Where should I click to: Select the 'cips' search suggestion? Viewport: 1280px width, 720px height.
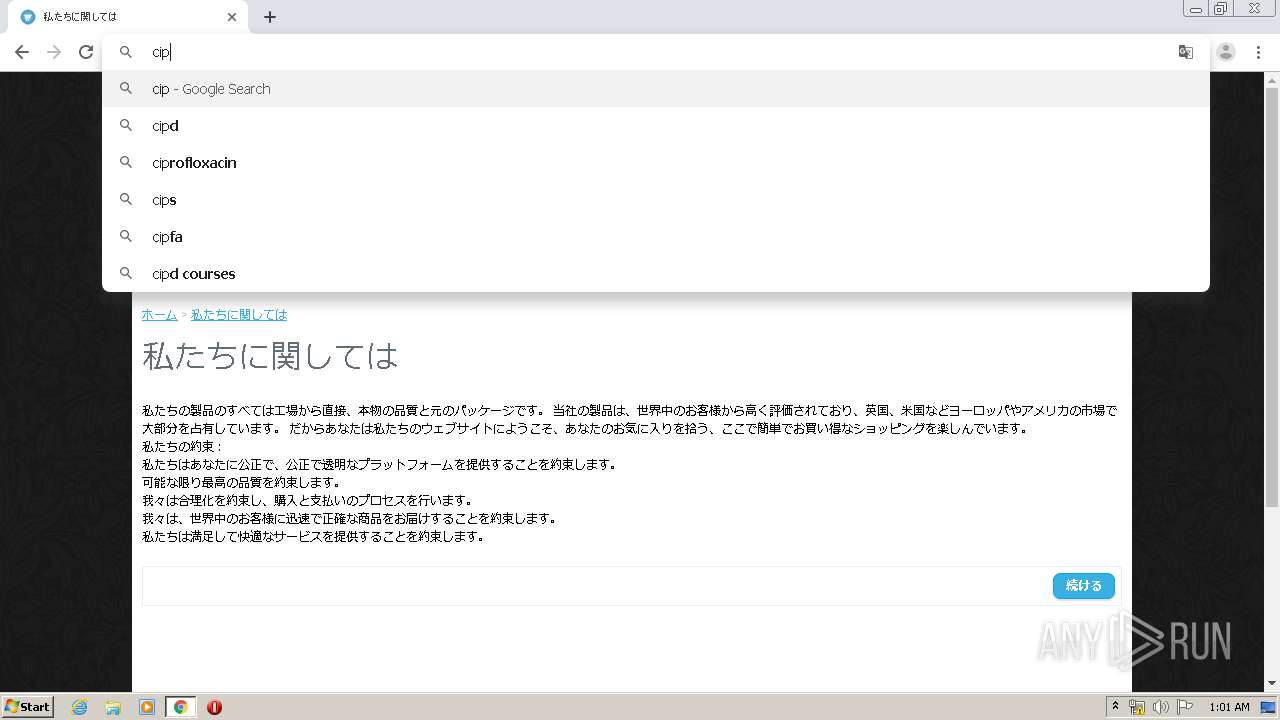coord(656,200)
